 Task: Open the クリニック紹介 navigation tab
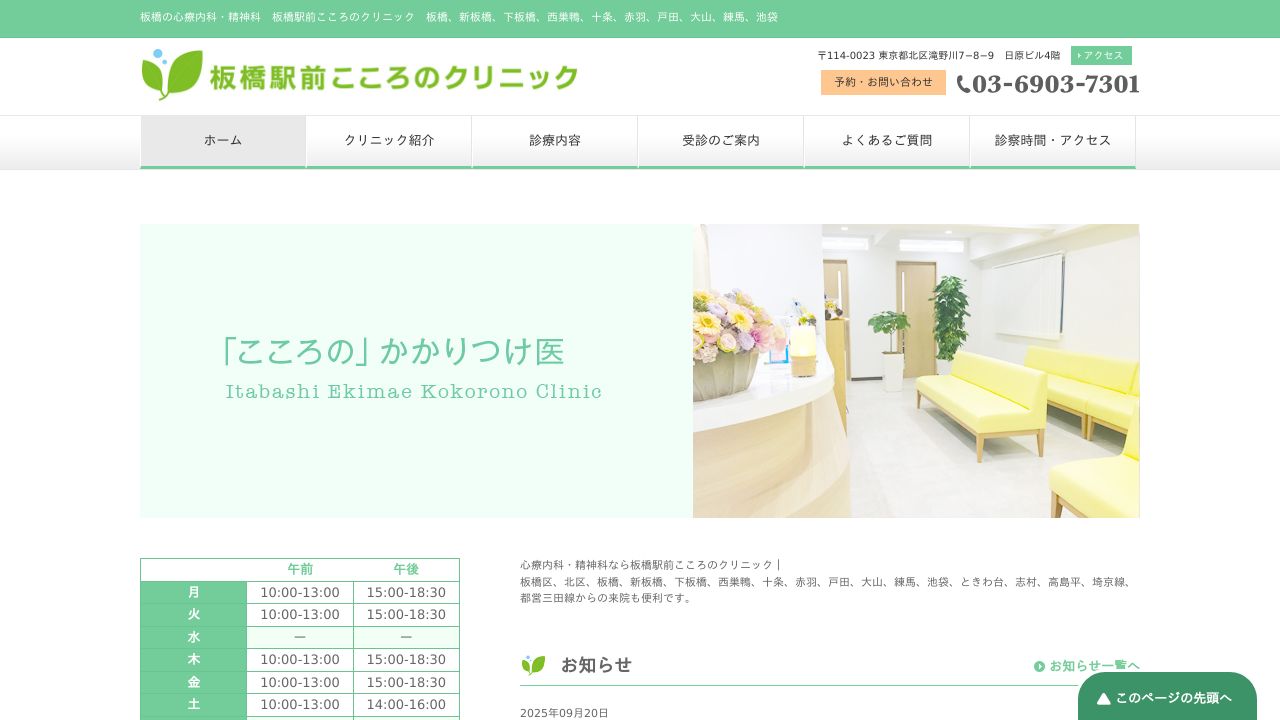pos(389,140)
